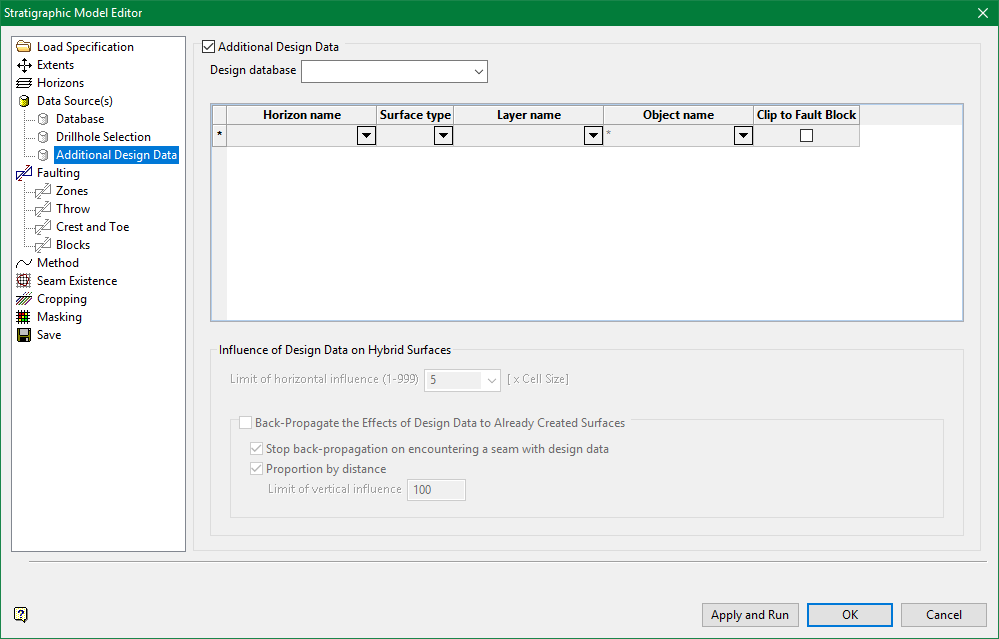This screenshot has height=639, width=999.
Task: Click the Faulting icon in tree
Action: [x=24, y=173]
